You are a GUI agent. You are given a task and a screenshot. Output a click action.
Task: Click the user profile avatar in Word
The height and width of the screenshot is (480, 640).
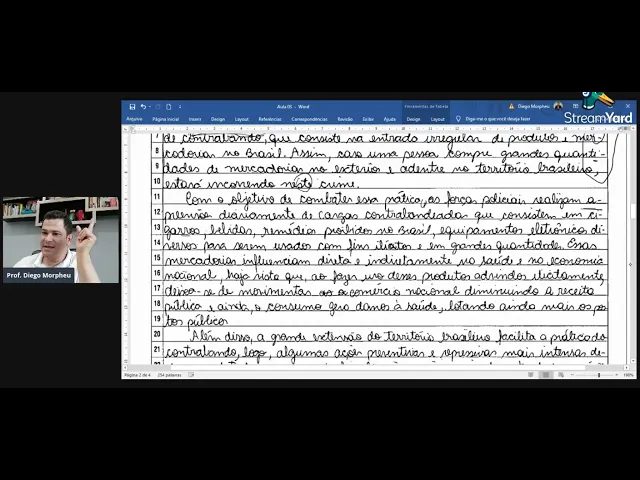558,106
